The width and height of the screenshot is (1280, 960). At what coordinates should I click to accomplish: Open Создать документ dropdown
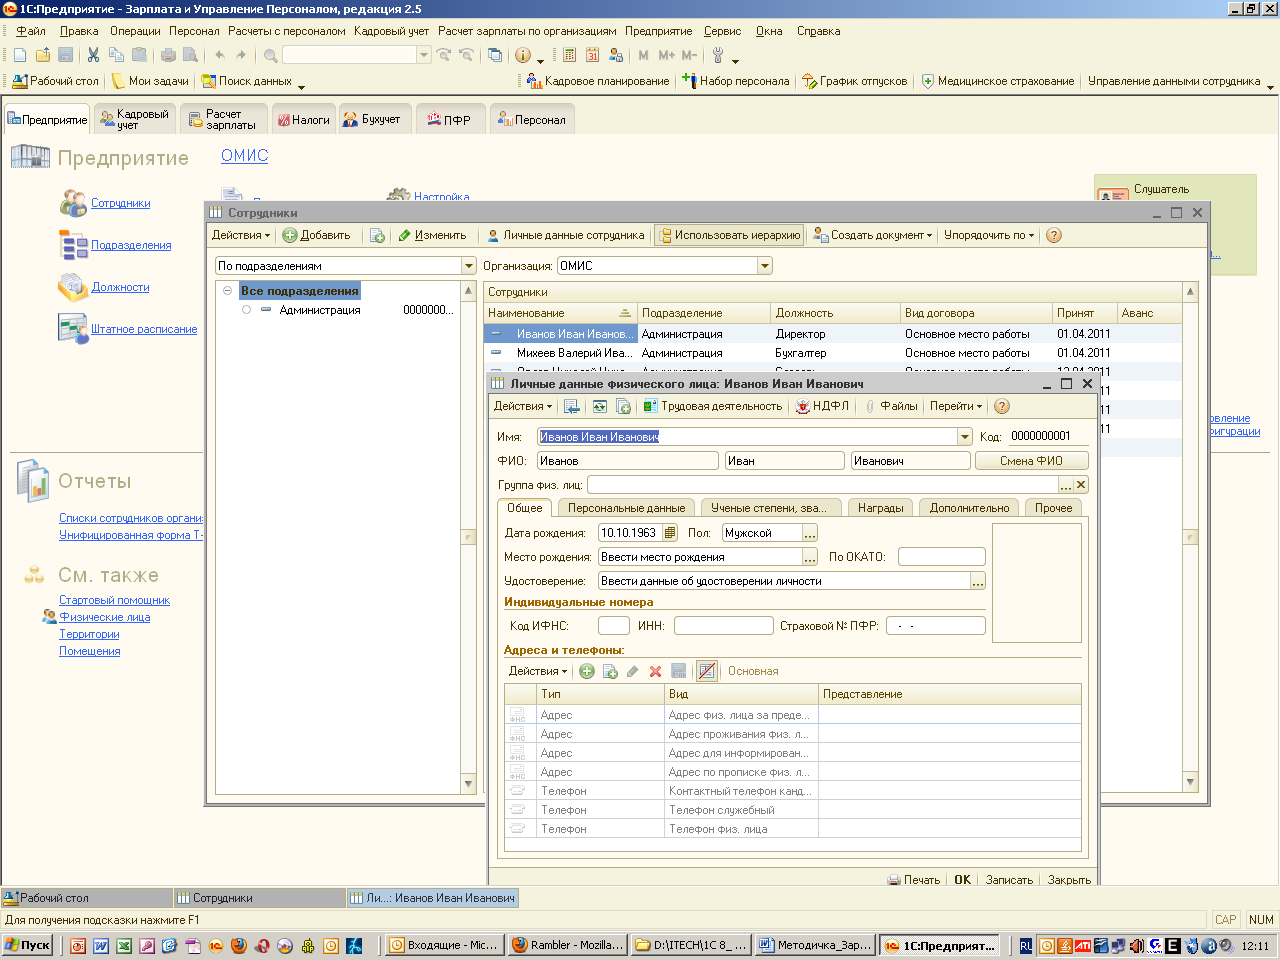tap(873, 235)
